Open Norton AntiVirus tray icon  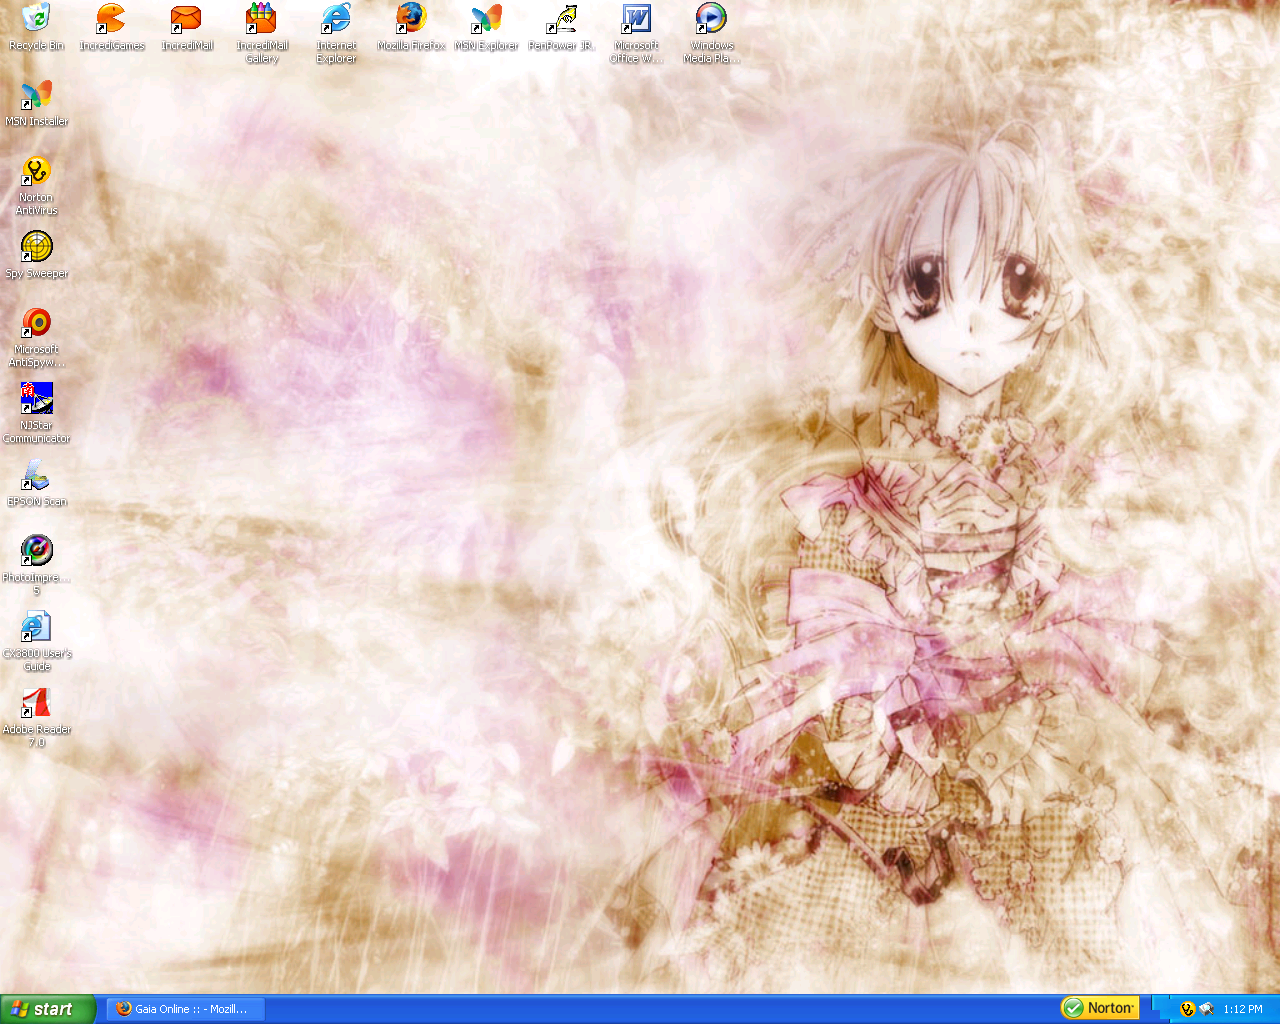tap(1187, 1009)
